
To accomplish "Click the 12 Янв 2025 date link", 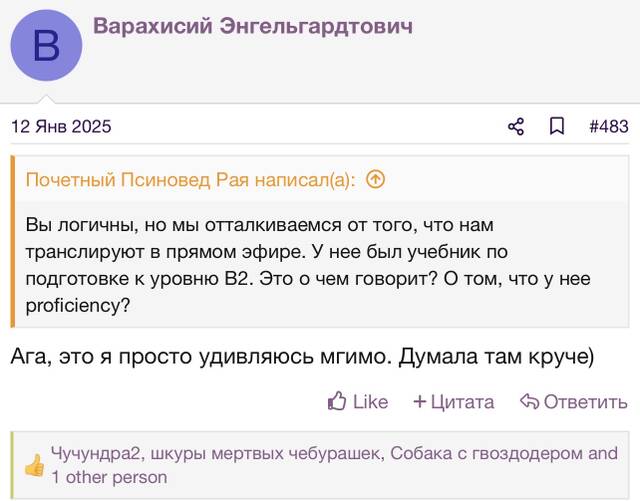I will click(61, 126).
